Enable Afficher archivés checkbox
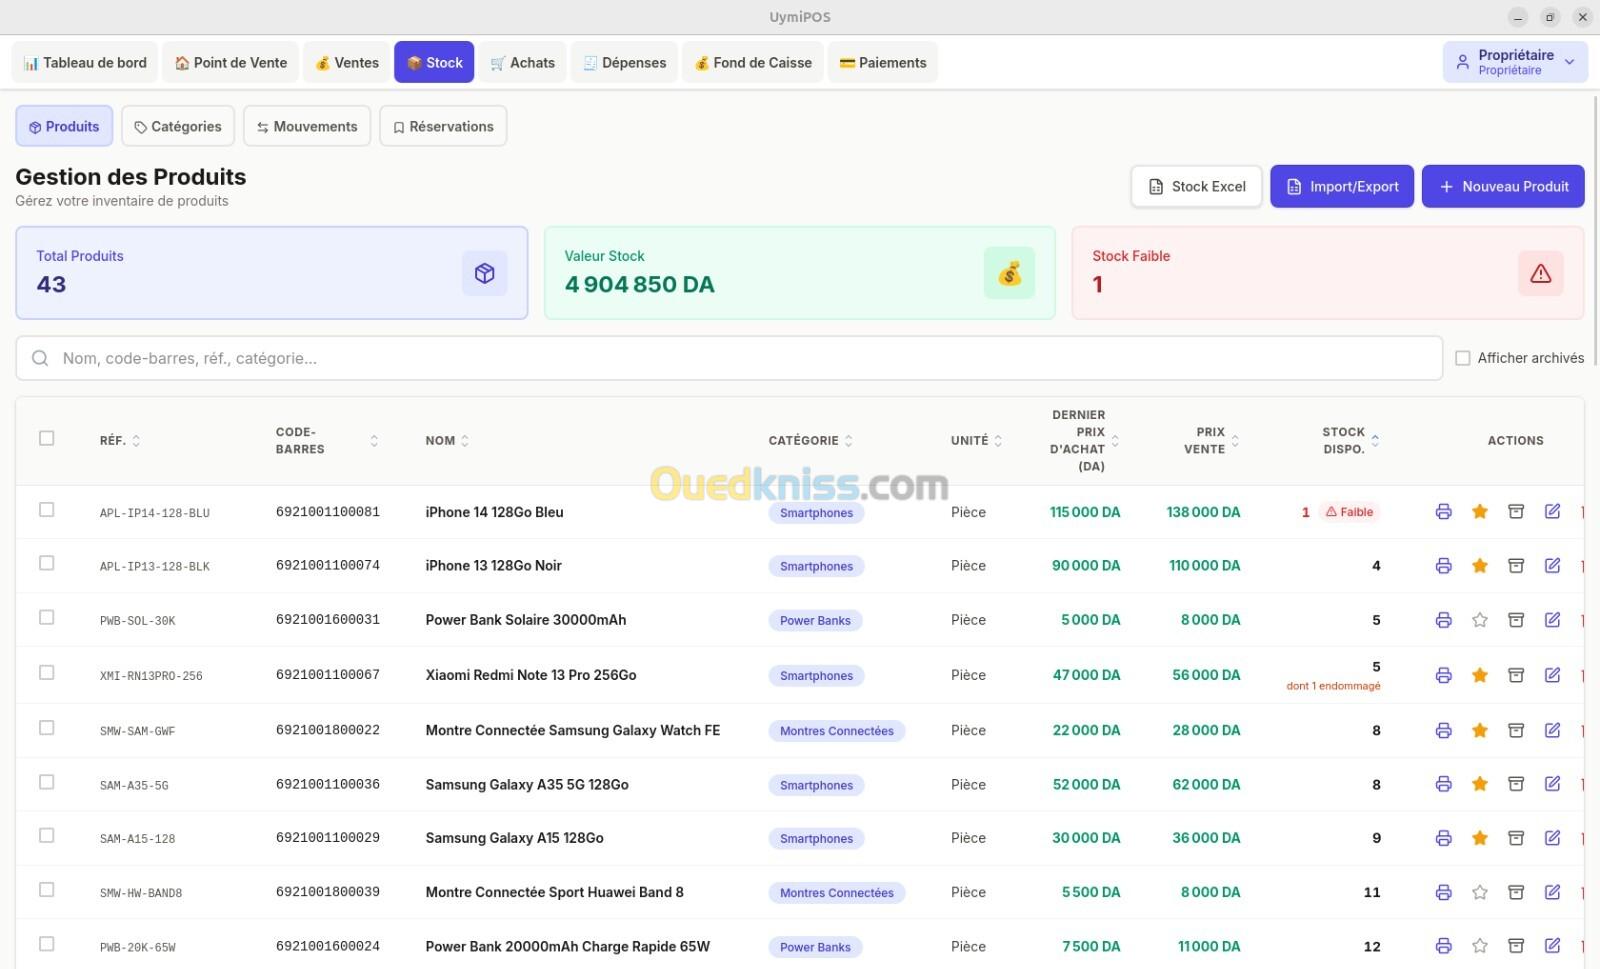Screen dimensions: 1600x969 (x=1463, y=358)
